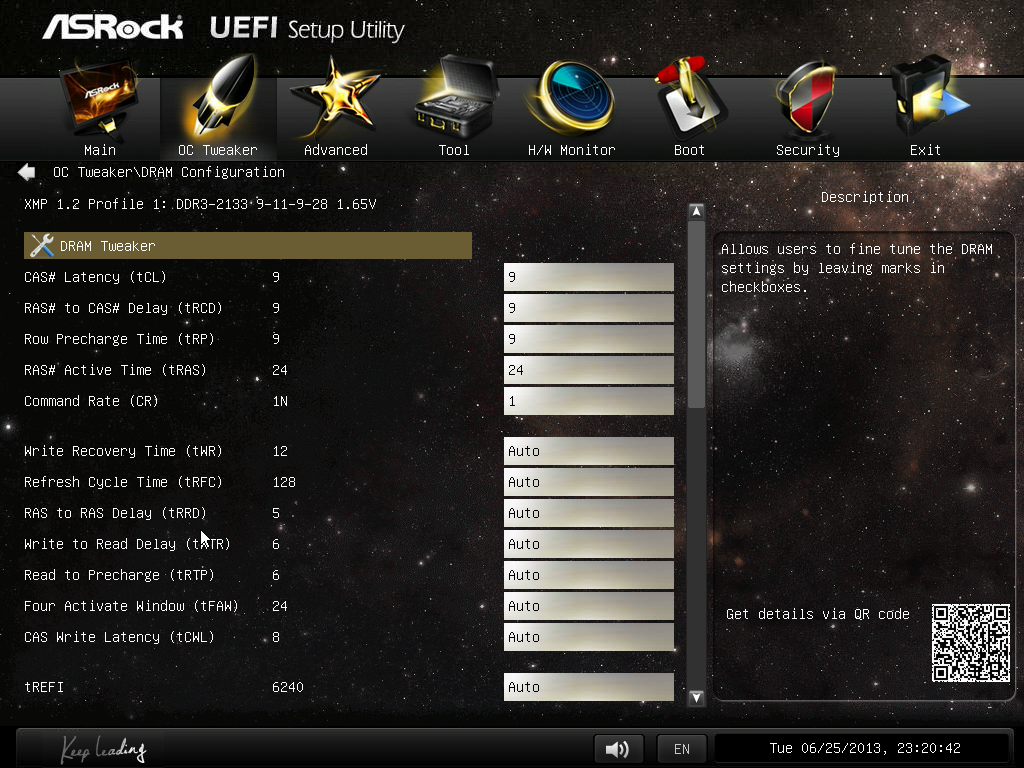Select the tREFI label
Image resolution: width=1024 pixels, height=768 pixels.
[x=44, y=687]
